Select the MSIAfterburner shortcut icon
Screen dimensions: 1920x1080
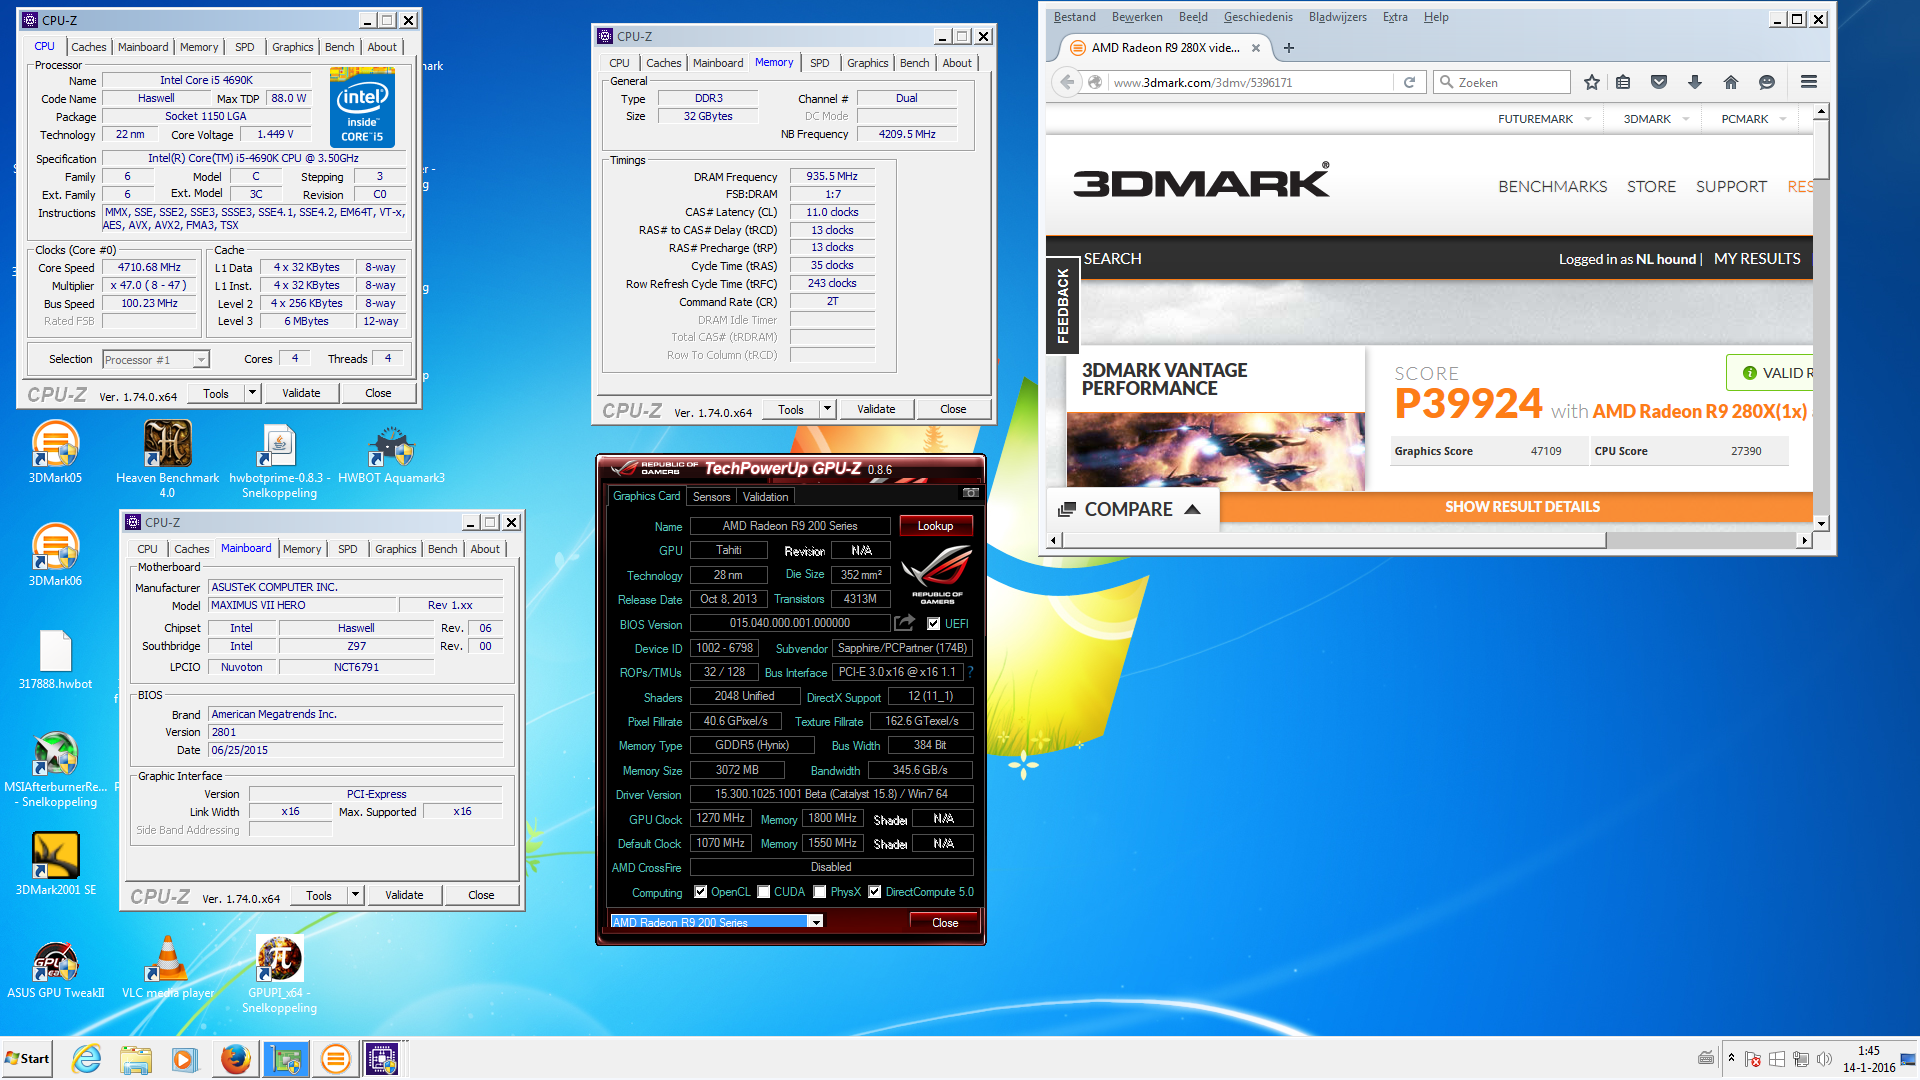click(x=55, y=769)
